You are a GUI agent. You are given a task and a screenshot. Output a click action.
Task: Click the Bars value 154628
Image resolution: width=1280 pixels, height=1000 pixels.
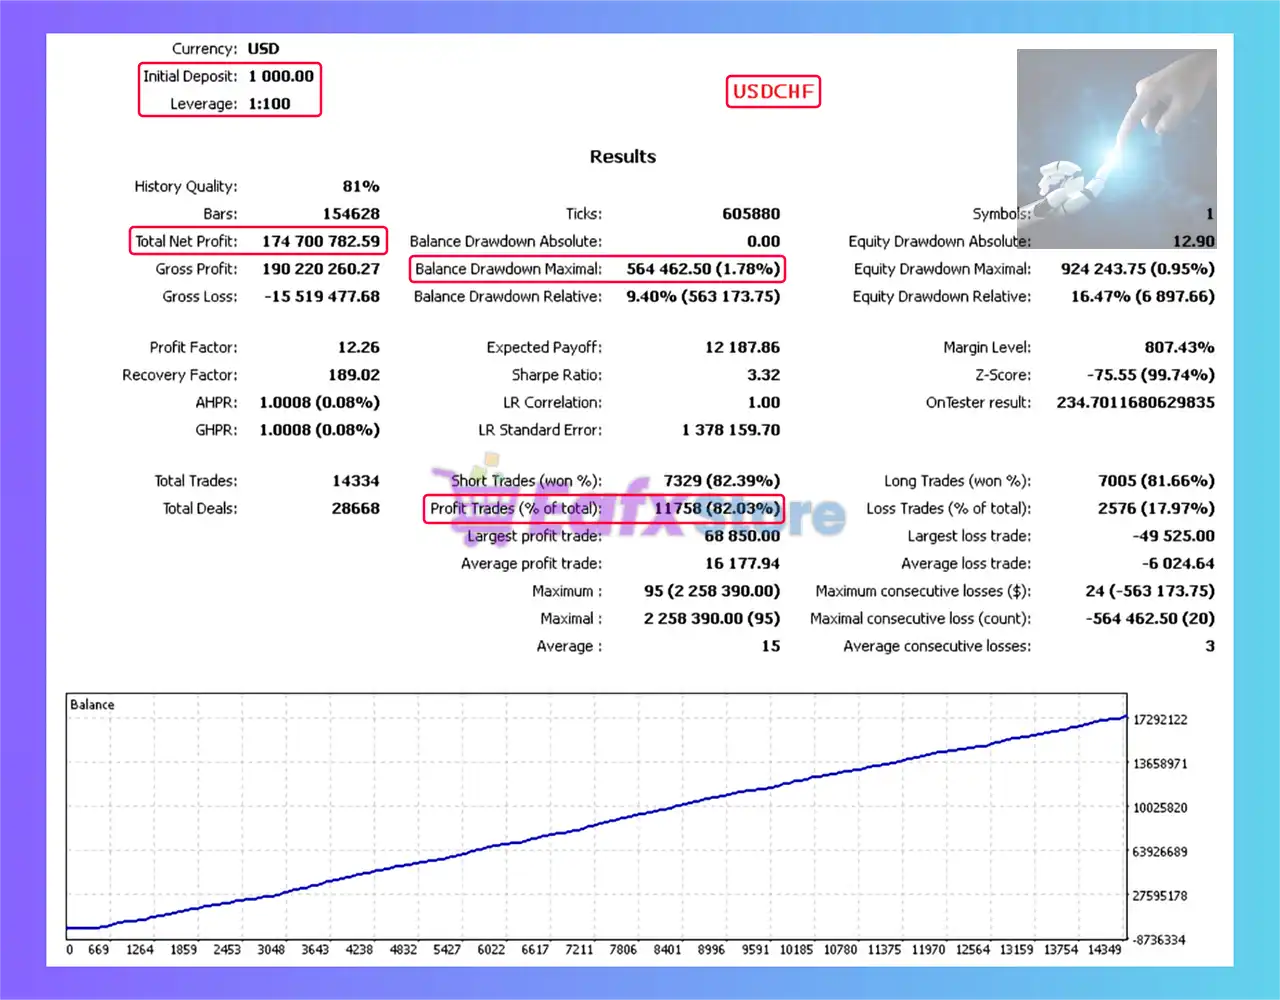pos(351,213)
